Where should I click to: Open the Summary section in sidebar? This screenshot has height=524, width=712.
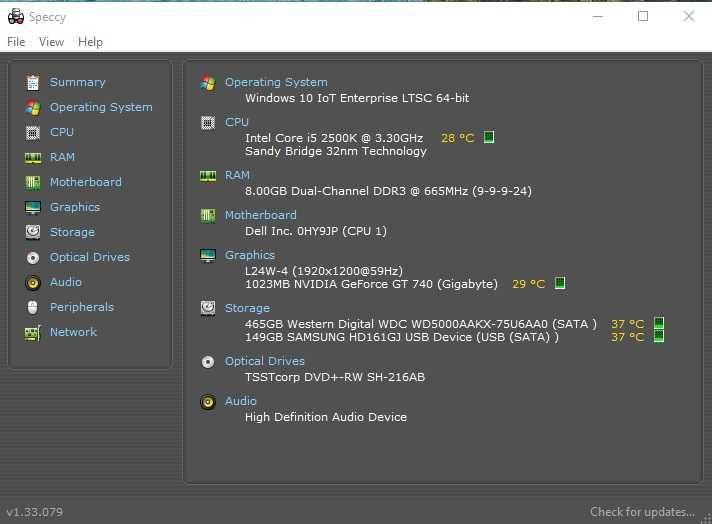[77, 82]
